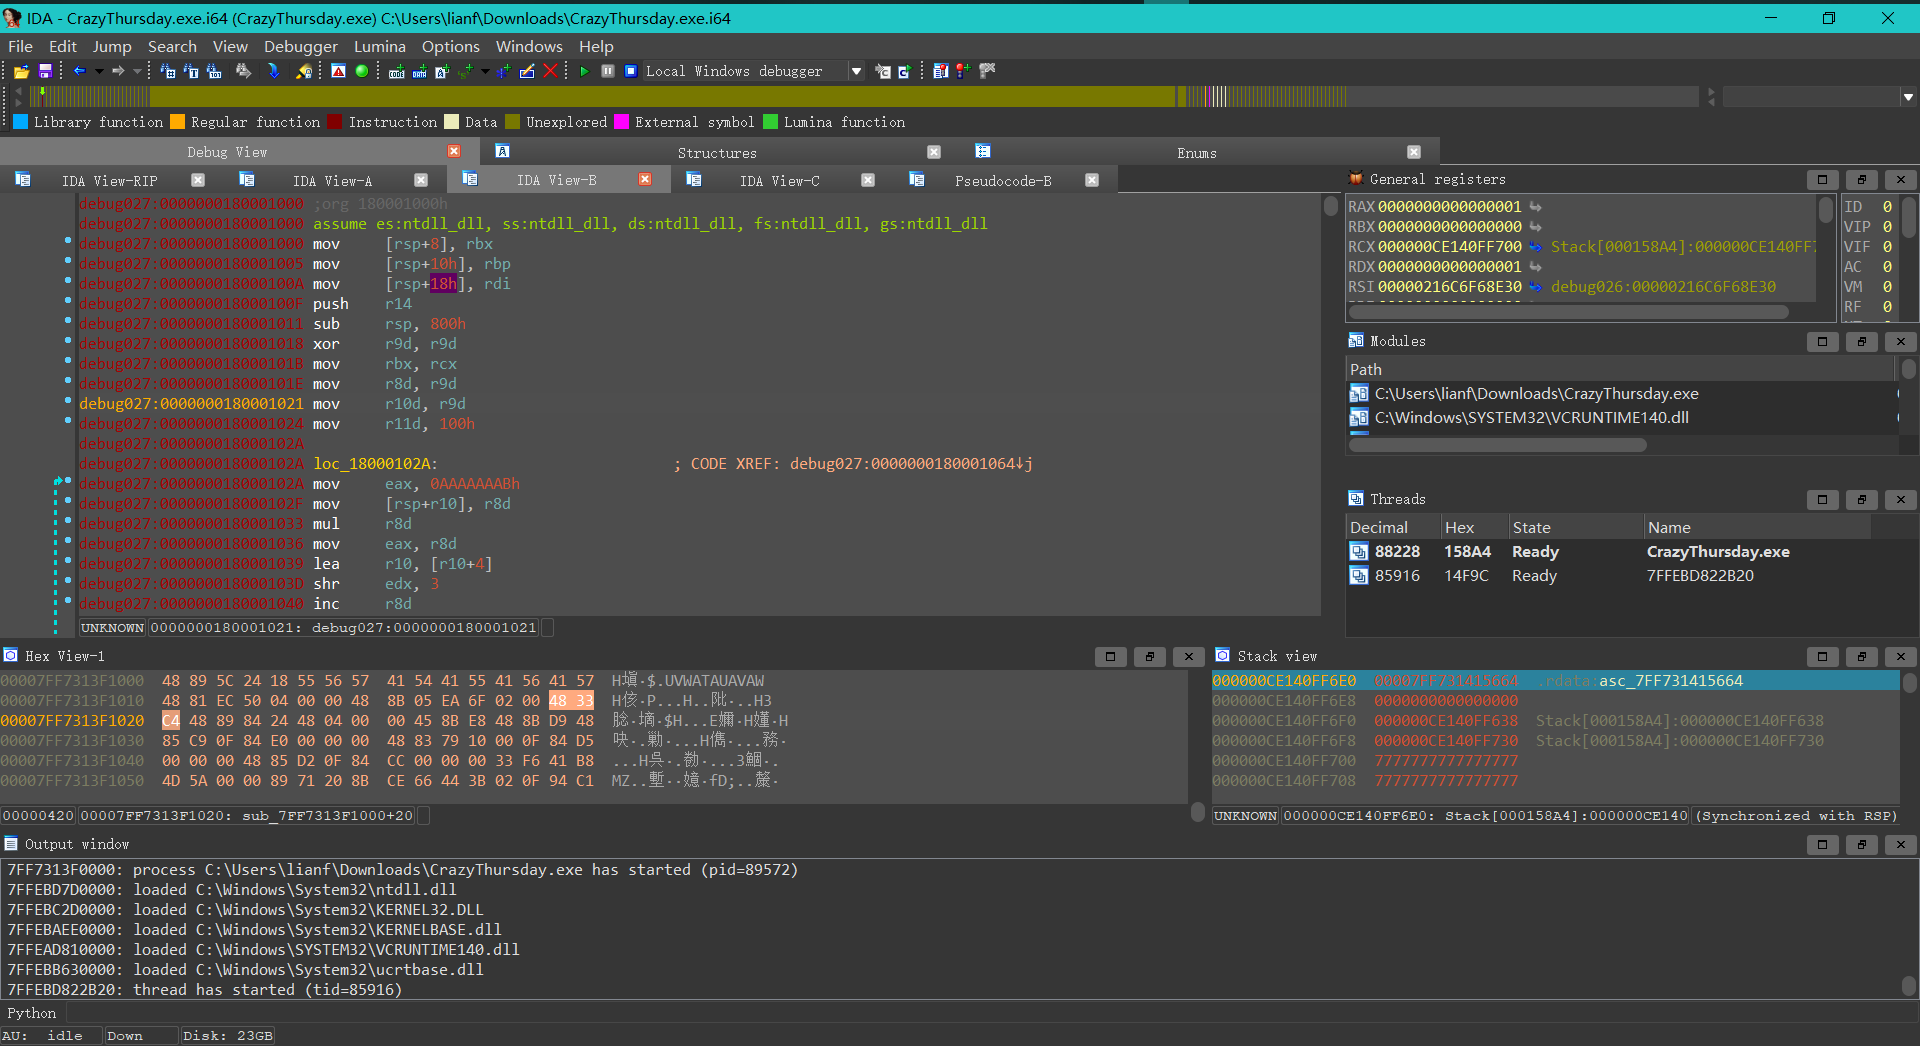Click the Modules panel icon

(1356, 341)
